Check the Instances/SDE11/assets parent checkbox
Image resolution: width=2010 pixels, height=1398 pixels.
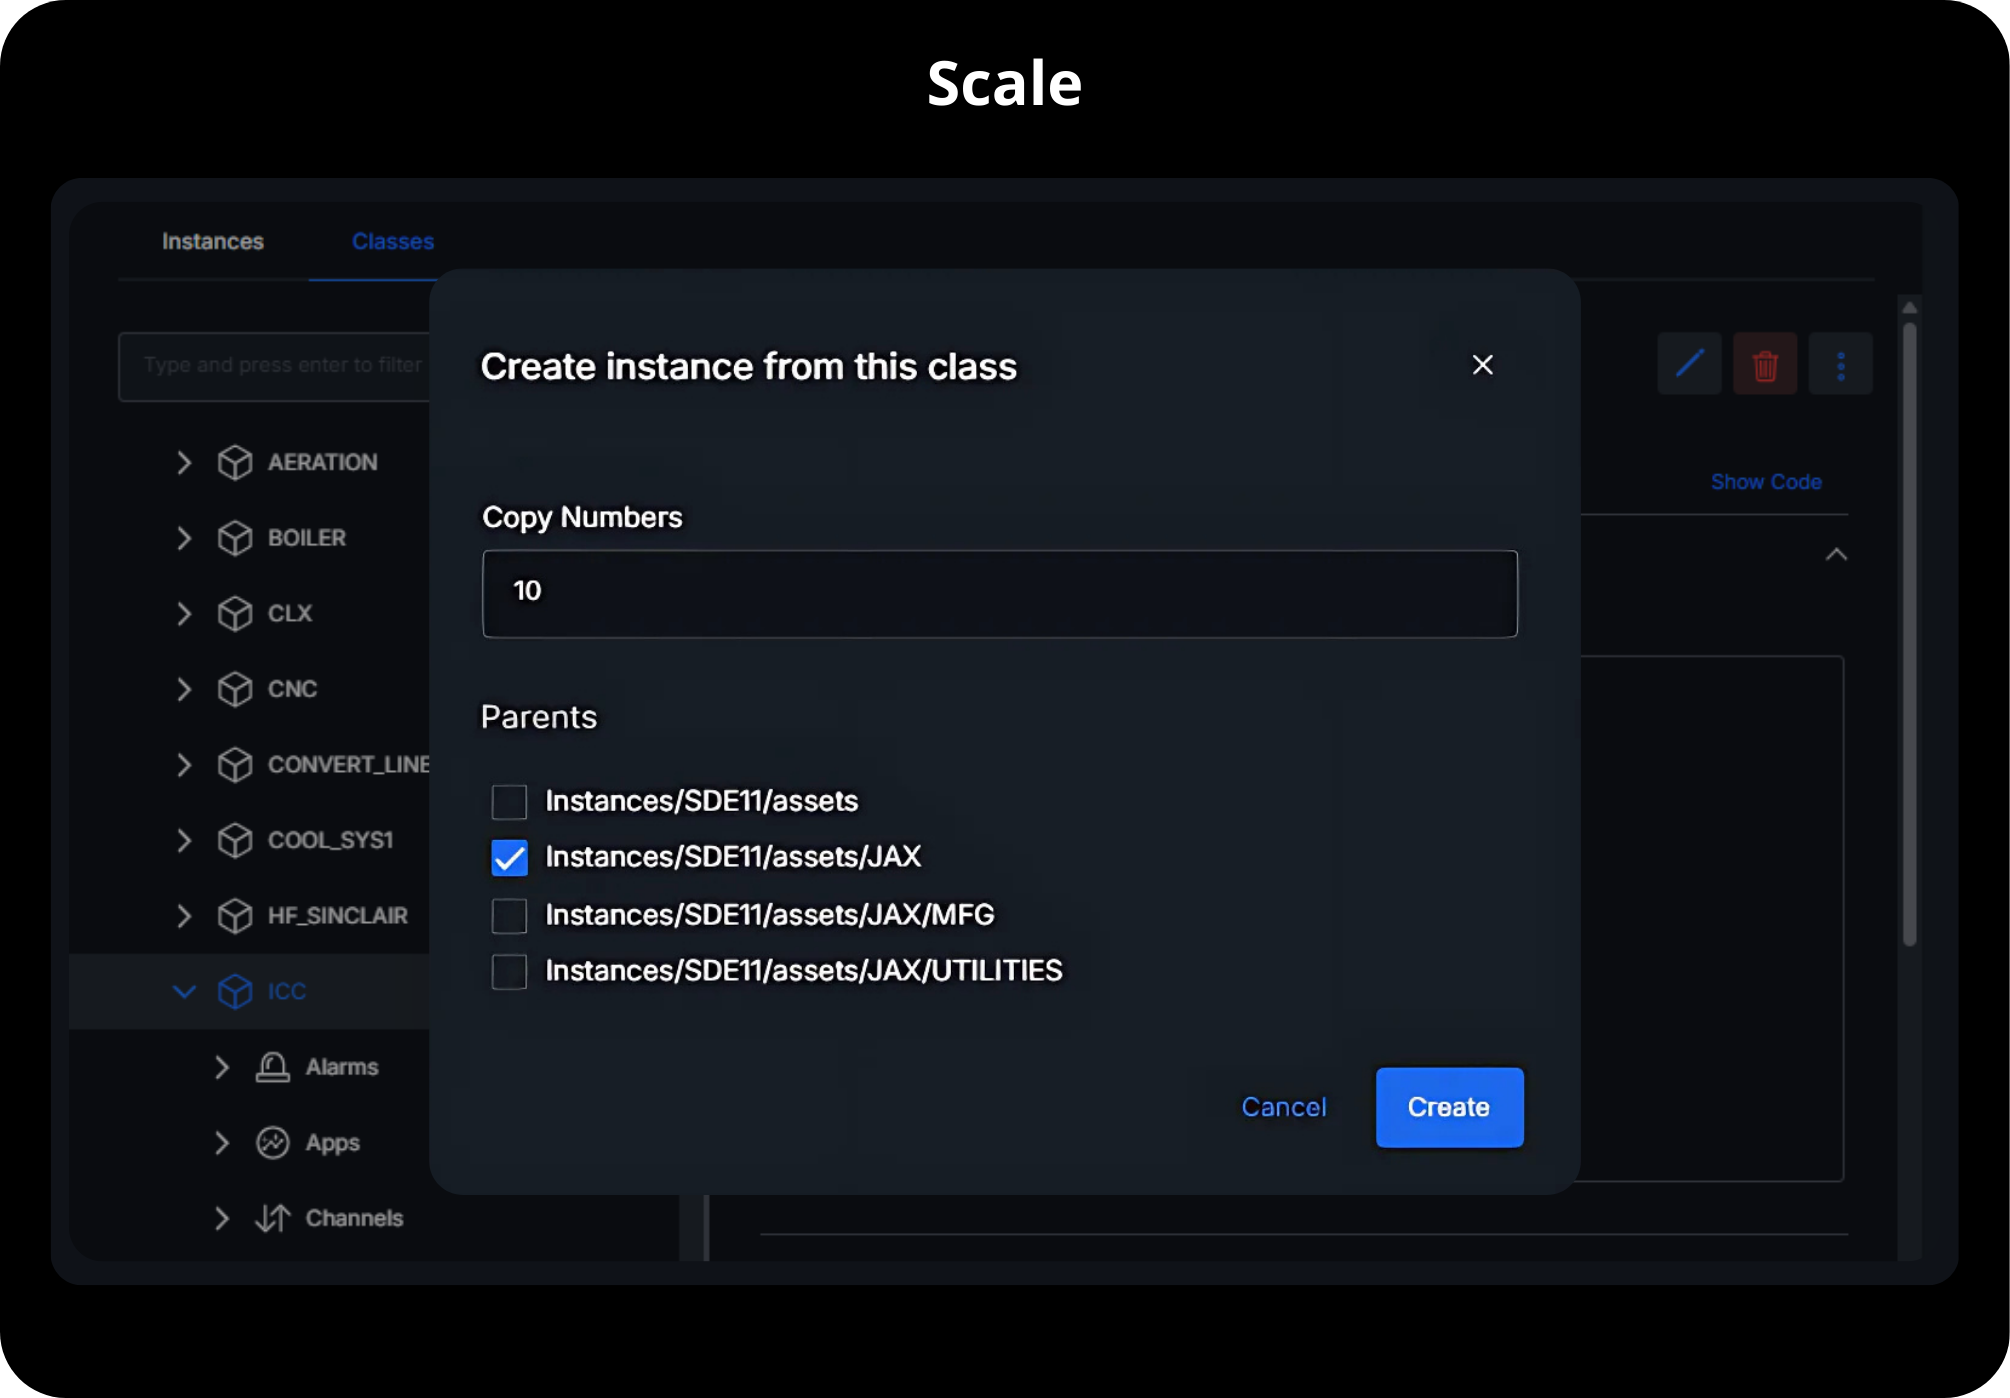pyautogui.click(x=509, y=801)
